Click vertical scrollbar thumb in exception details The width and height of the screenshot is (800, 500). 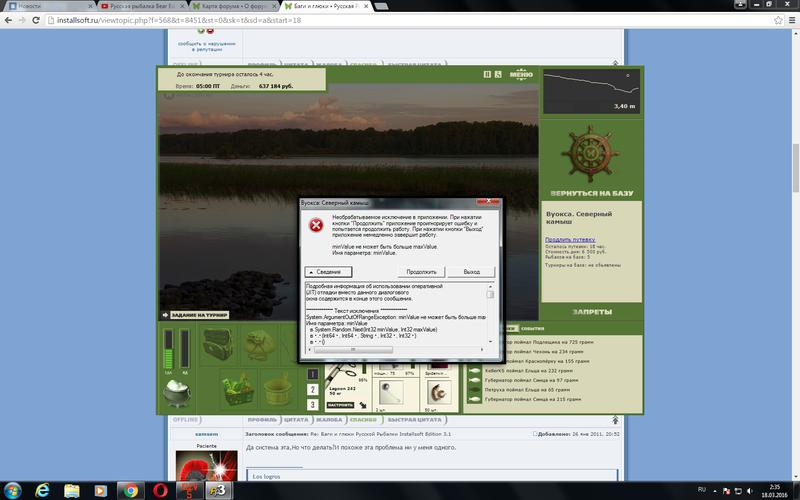(490, 294)
